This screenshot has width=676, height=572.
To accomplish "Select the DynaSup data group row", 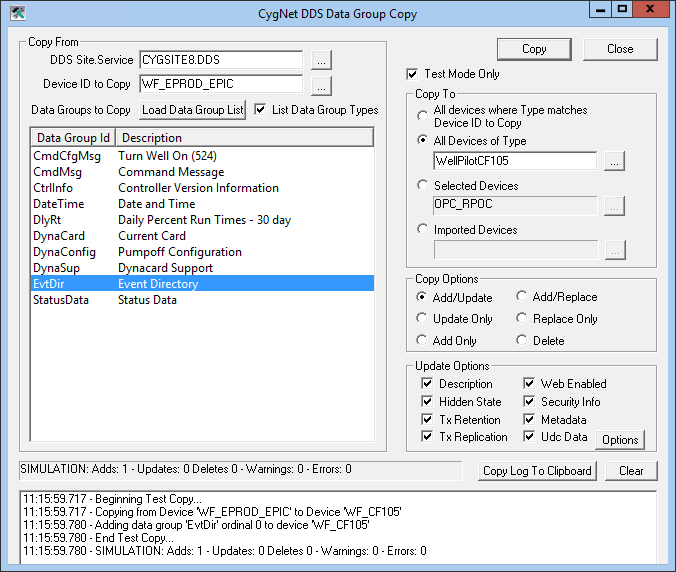I will [x=203, y=268].
